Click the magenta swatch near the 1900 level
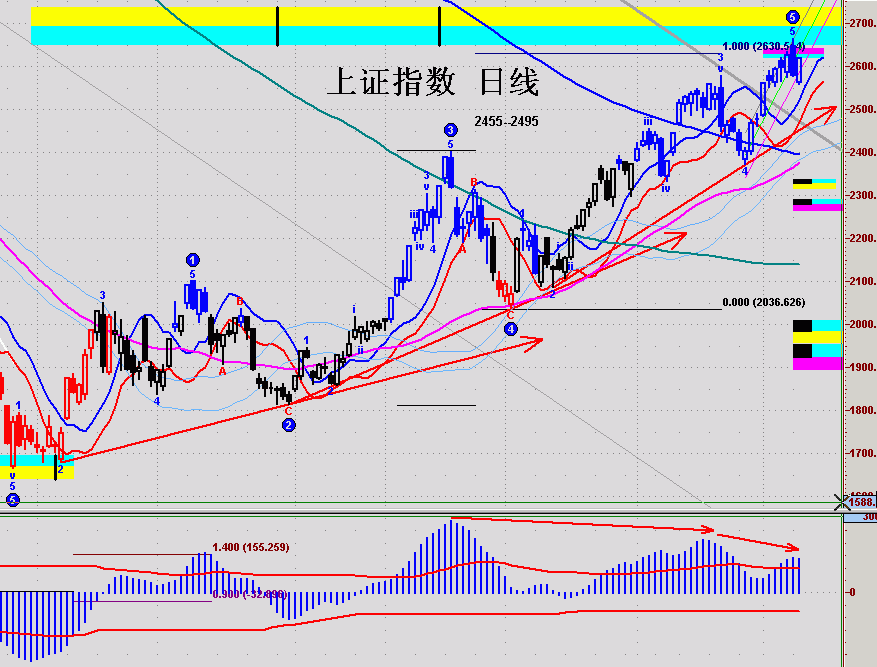The height and width of the screenshot is (667, 877). click(x=817, y=364)
